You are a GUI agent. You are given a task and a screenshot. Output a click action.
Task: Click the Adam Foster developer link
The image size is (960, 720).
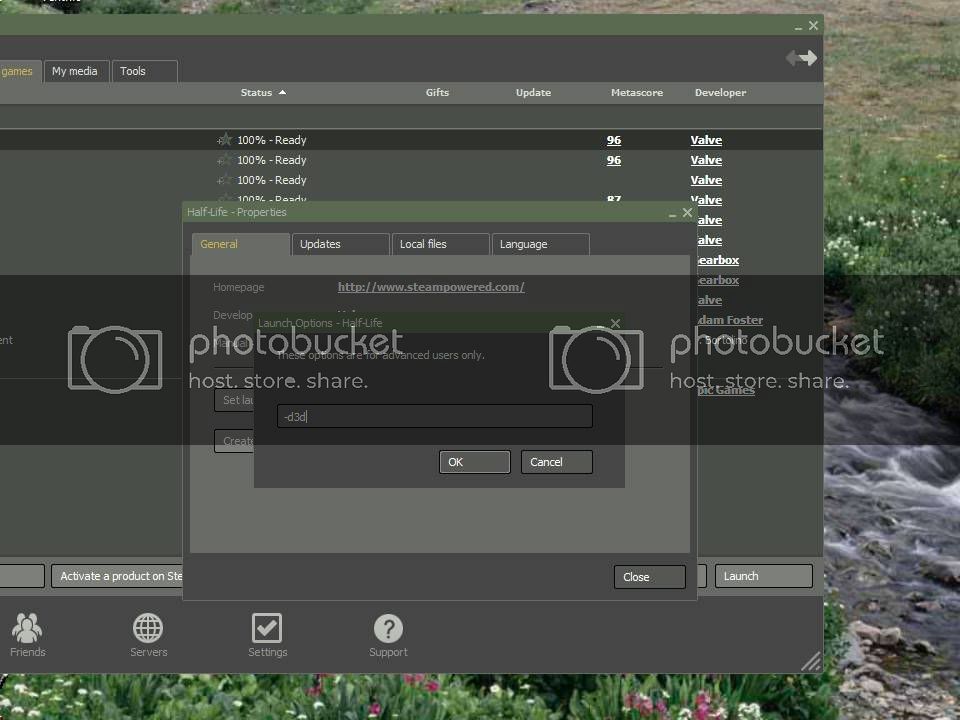point(730,320)
